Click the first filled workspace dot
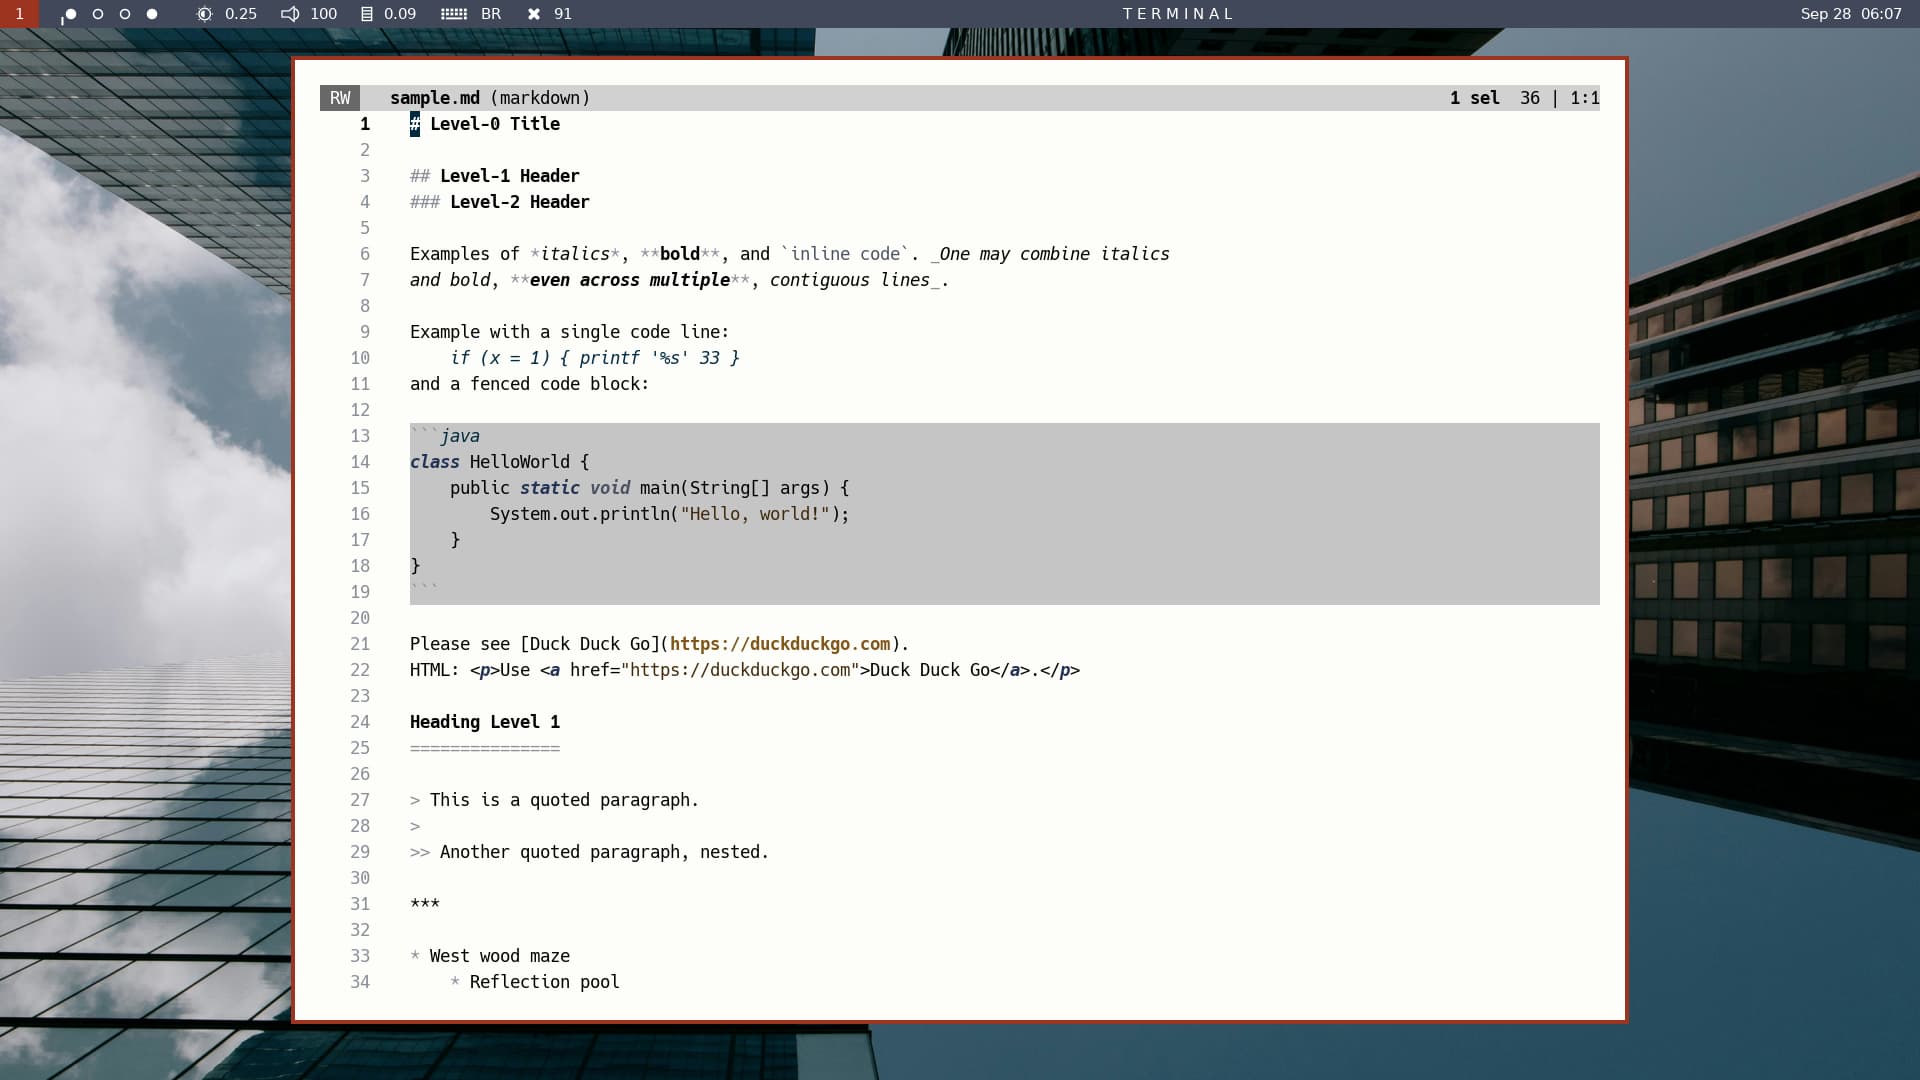Viewport: 1920px width, 1080px height. [x=70, y=14]
